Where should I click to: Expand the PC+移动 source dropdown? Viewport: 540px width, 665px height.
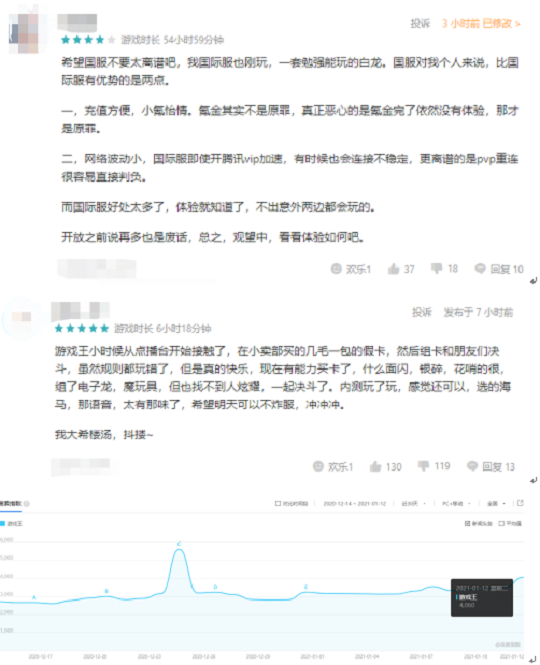click(456, 503)
